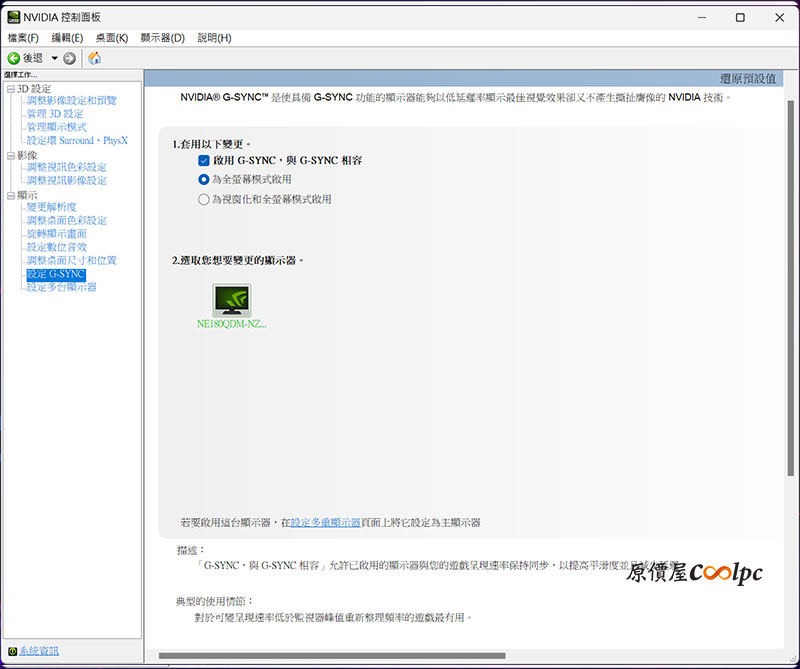The image size is (800, 669).
Task: Select 設定 G-SYNC in the tree
Action: click(x=56, y=274)
